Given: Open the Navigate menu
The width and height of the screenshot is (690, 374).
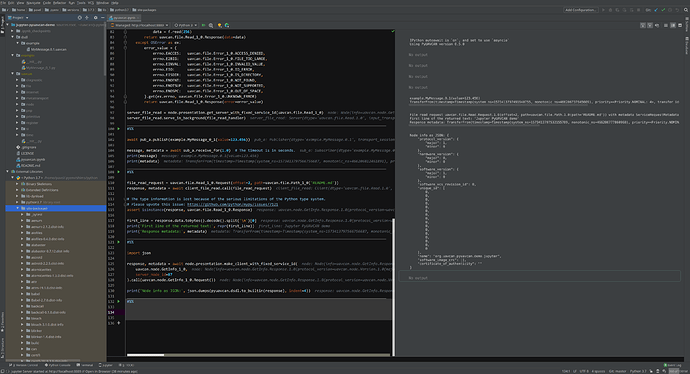Looking at the screenshot, I should point(33,3).
